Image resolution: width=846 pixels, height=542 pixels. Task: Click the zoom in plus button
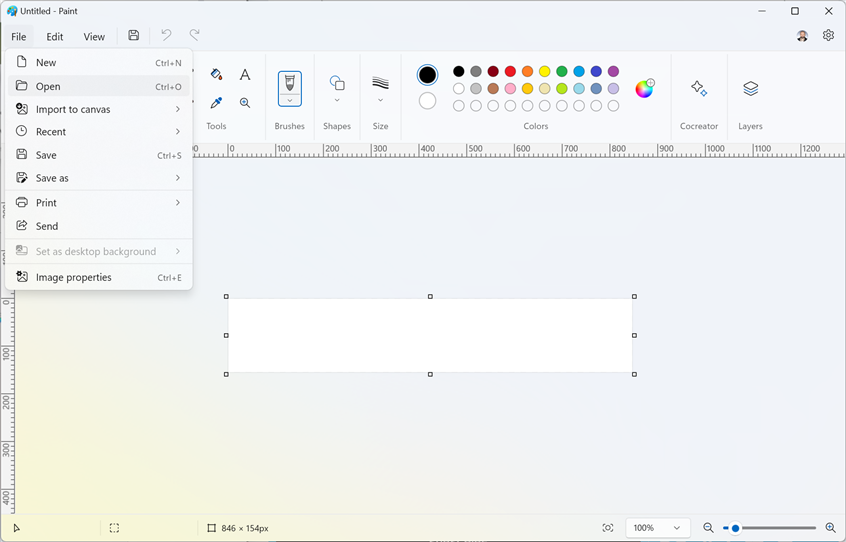tap(830, 528)
